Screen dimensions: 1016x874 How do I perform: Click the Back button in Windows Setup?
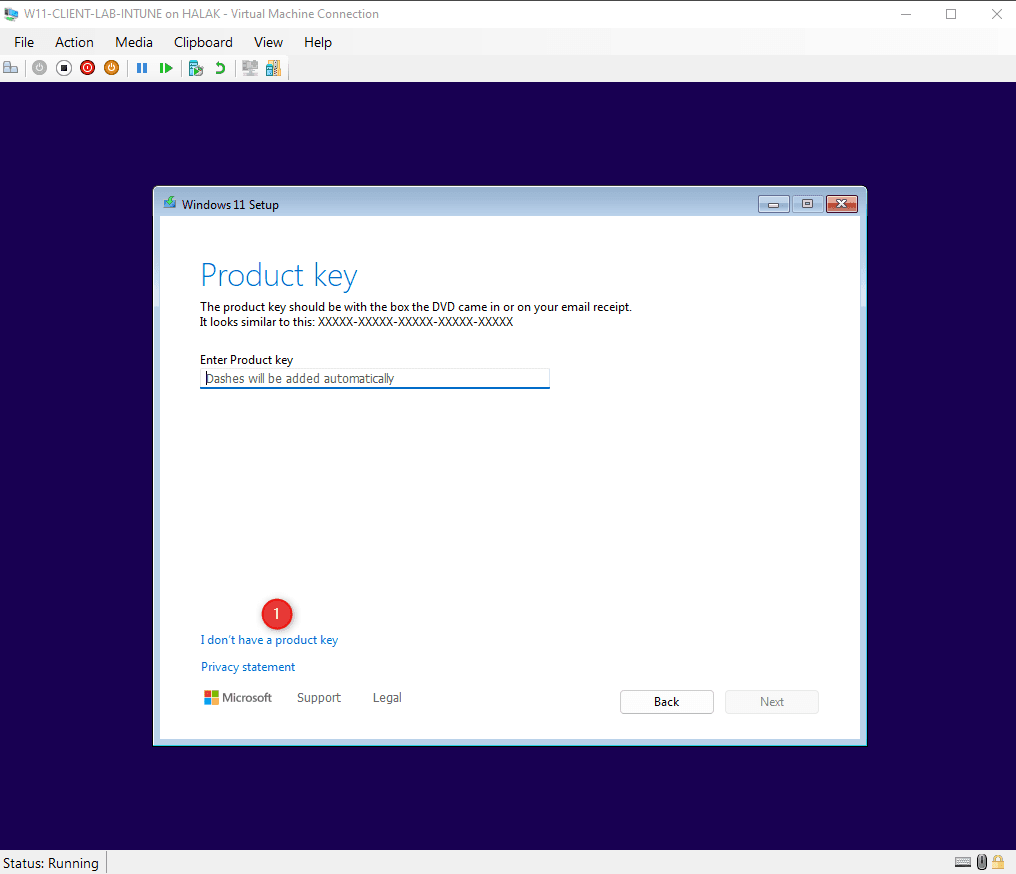coord(666,701)
